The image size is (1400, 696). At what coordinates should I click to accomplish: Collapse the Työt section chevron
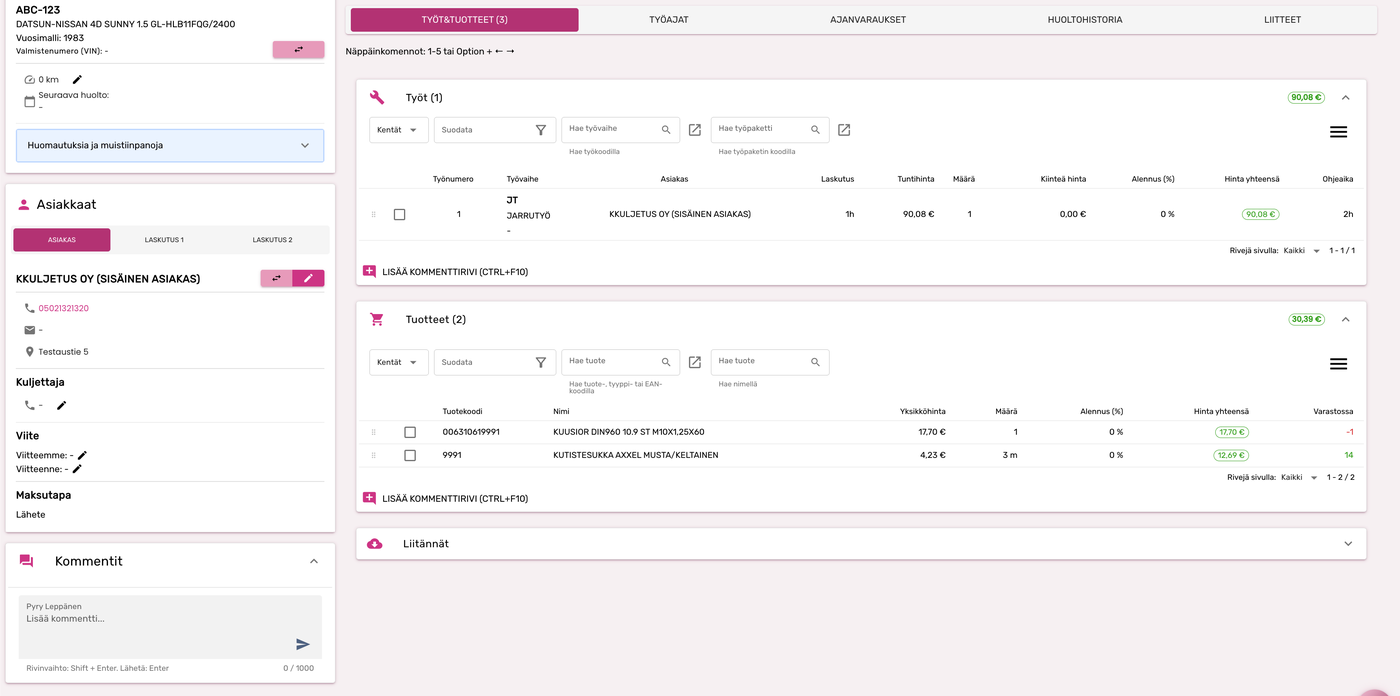pyautogui.click(x=1345, y=98)
